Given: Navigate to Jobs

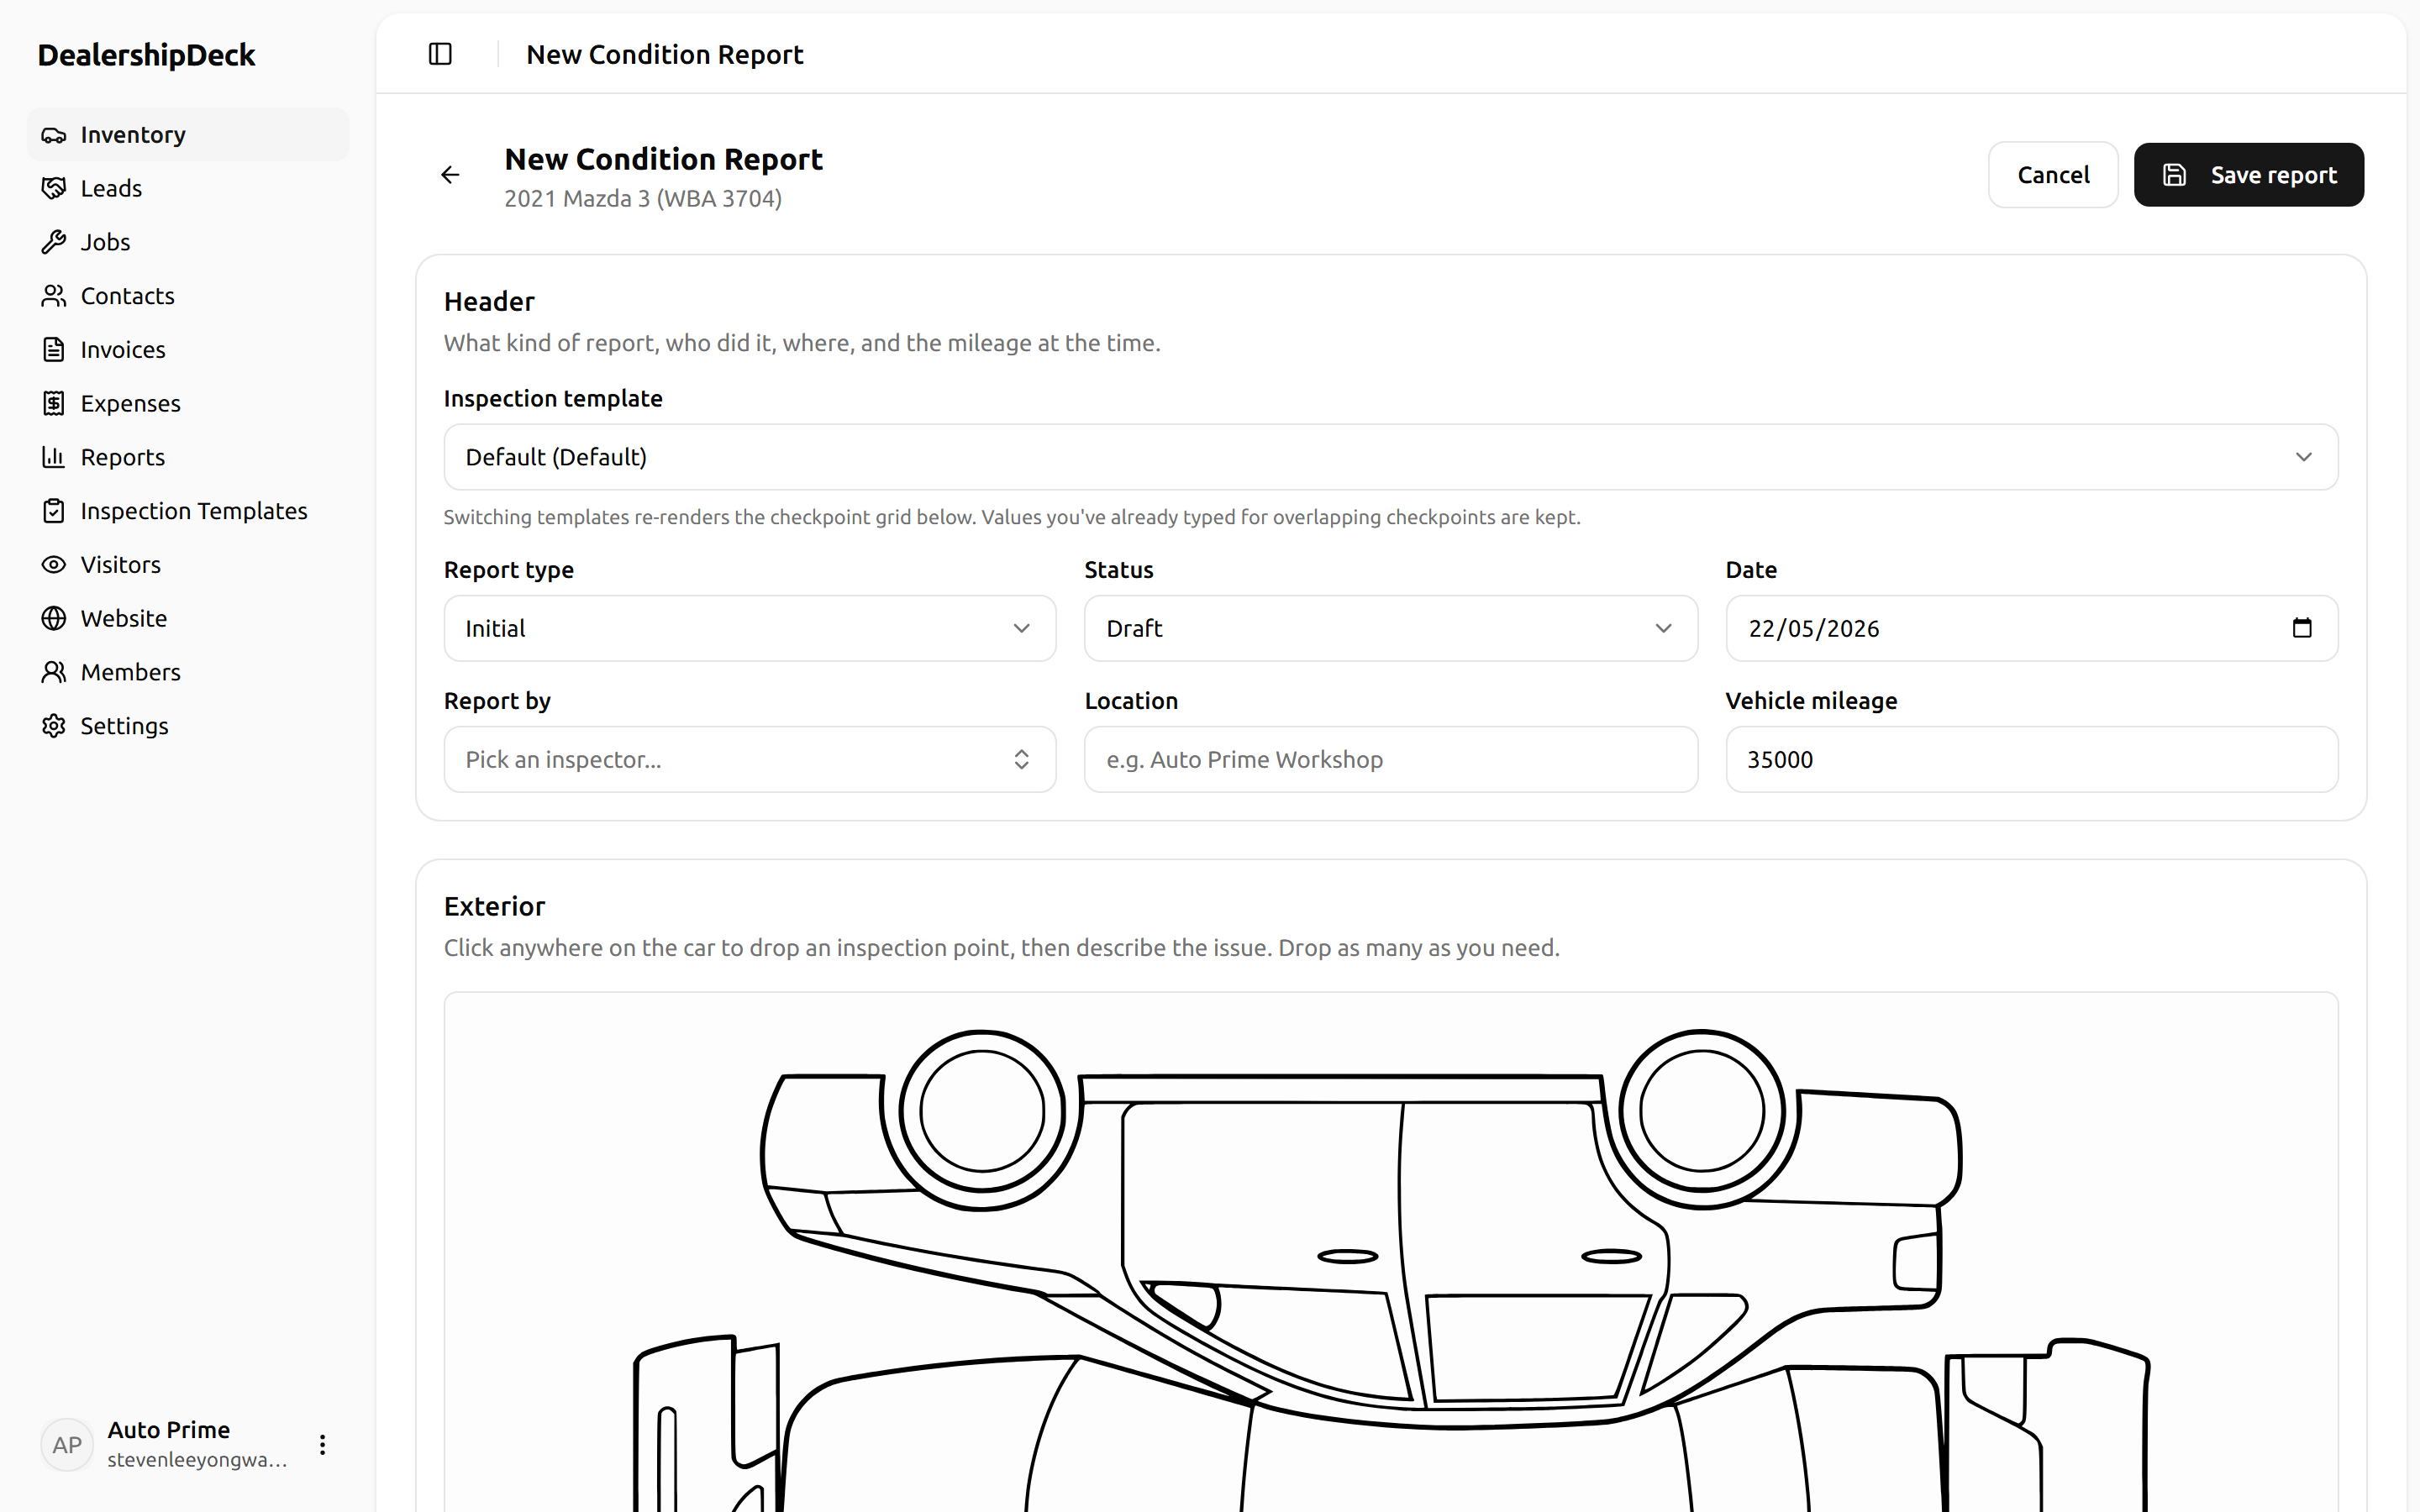Looking at the screenshot, I should [x=188, y=242].
